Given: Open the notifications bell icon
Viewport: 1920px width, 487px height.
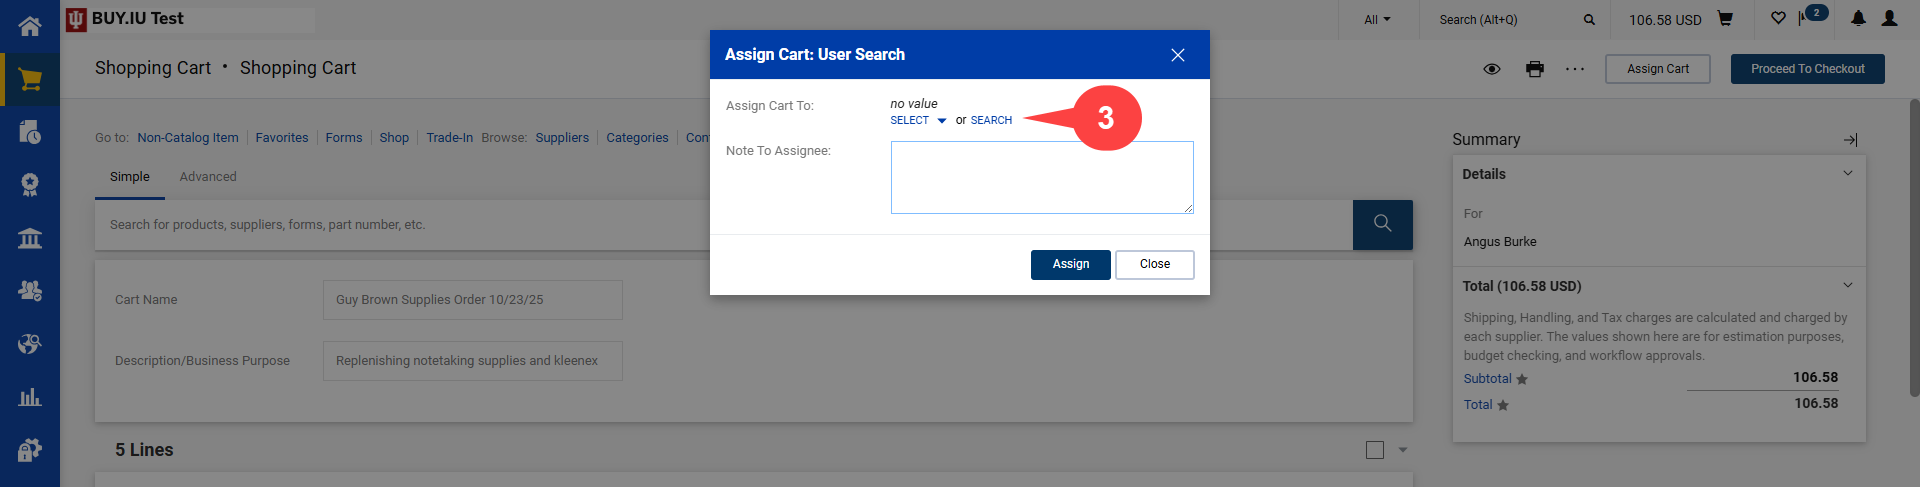Looking at the screenshot, I should (x=1858, y=19).
